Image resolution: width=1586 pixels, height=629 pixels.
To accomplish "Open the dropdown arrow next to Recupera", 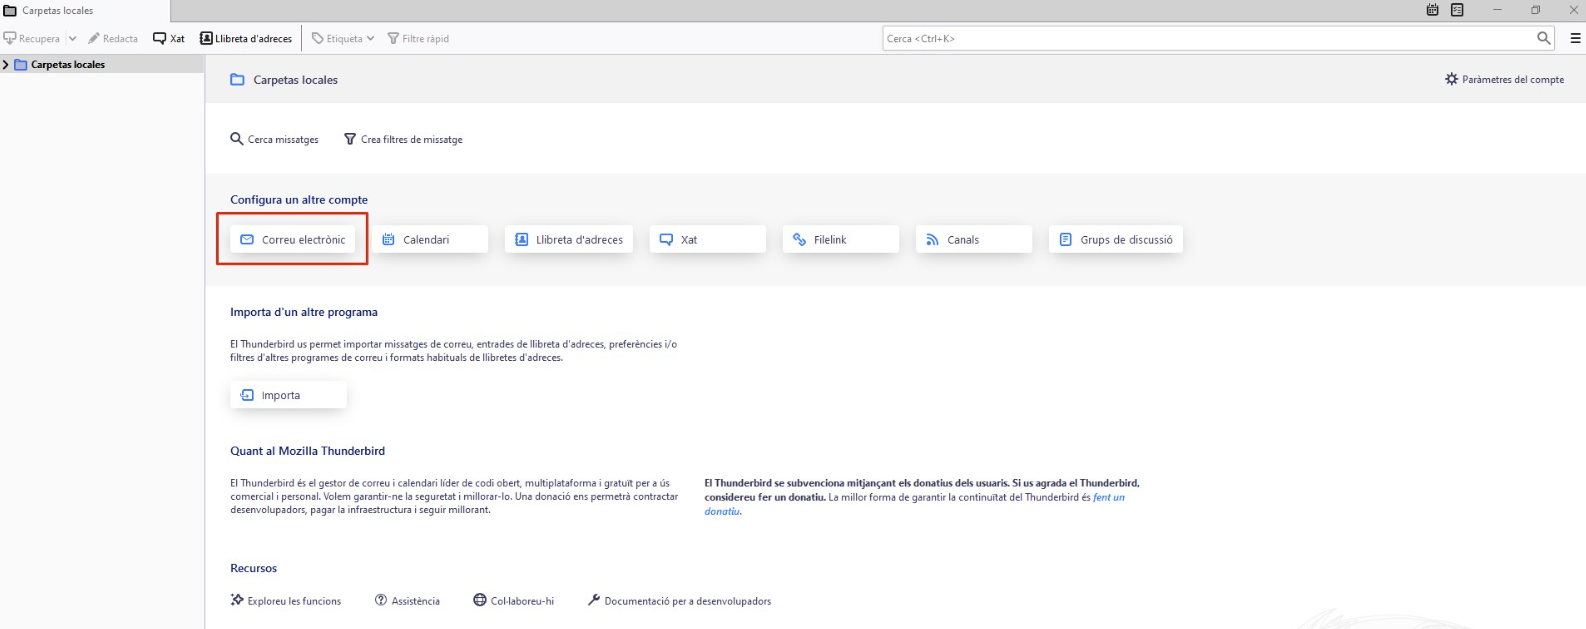I will pyautogui.click(x=72, y=39).
